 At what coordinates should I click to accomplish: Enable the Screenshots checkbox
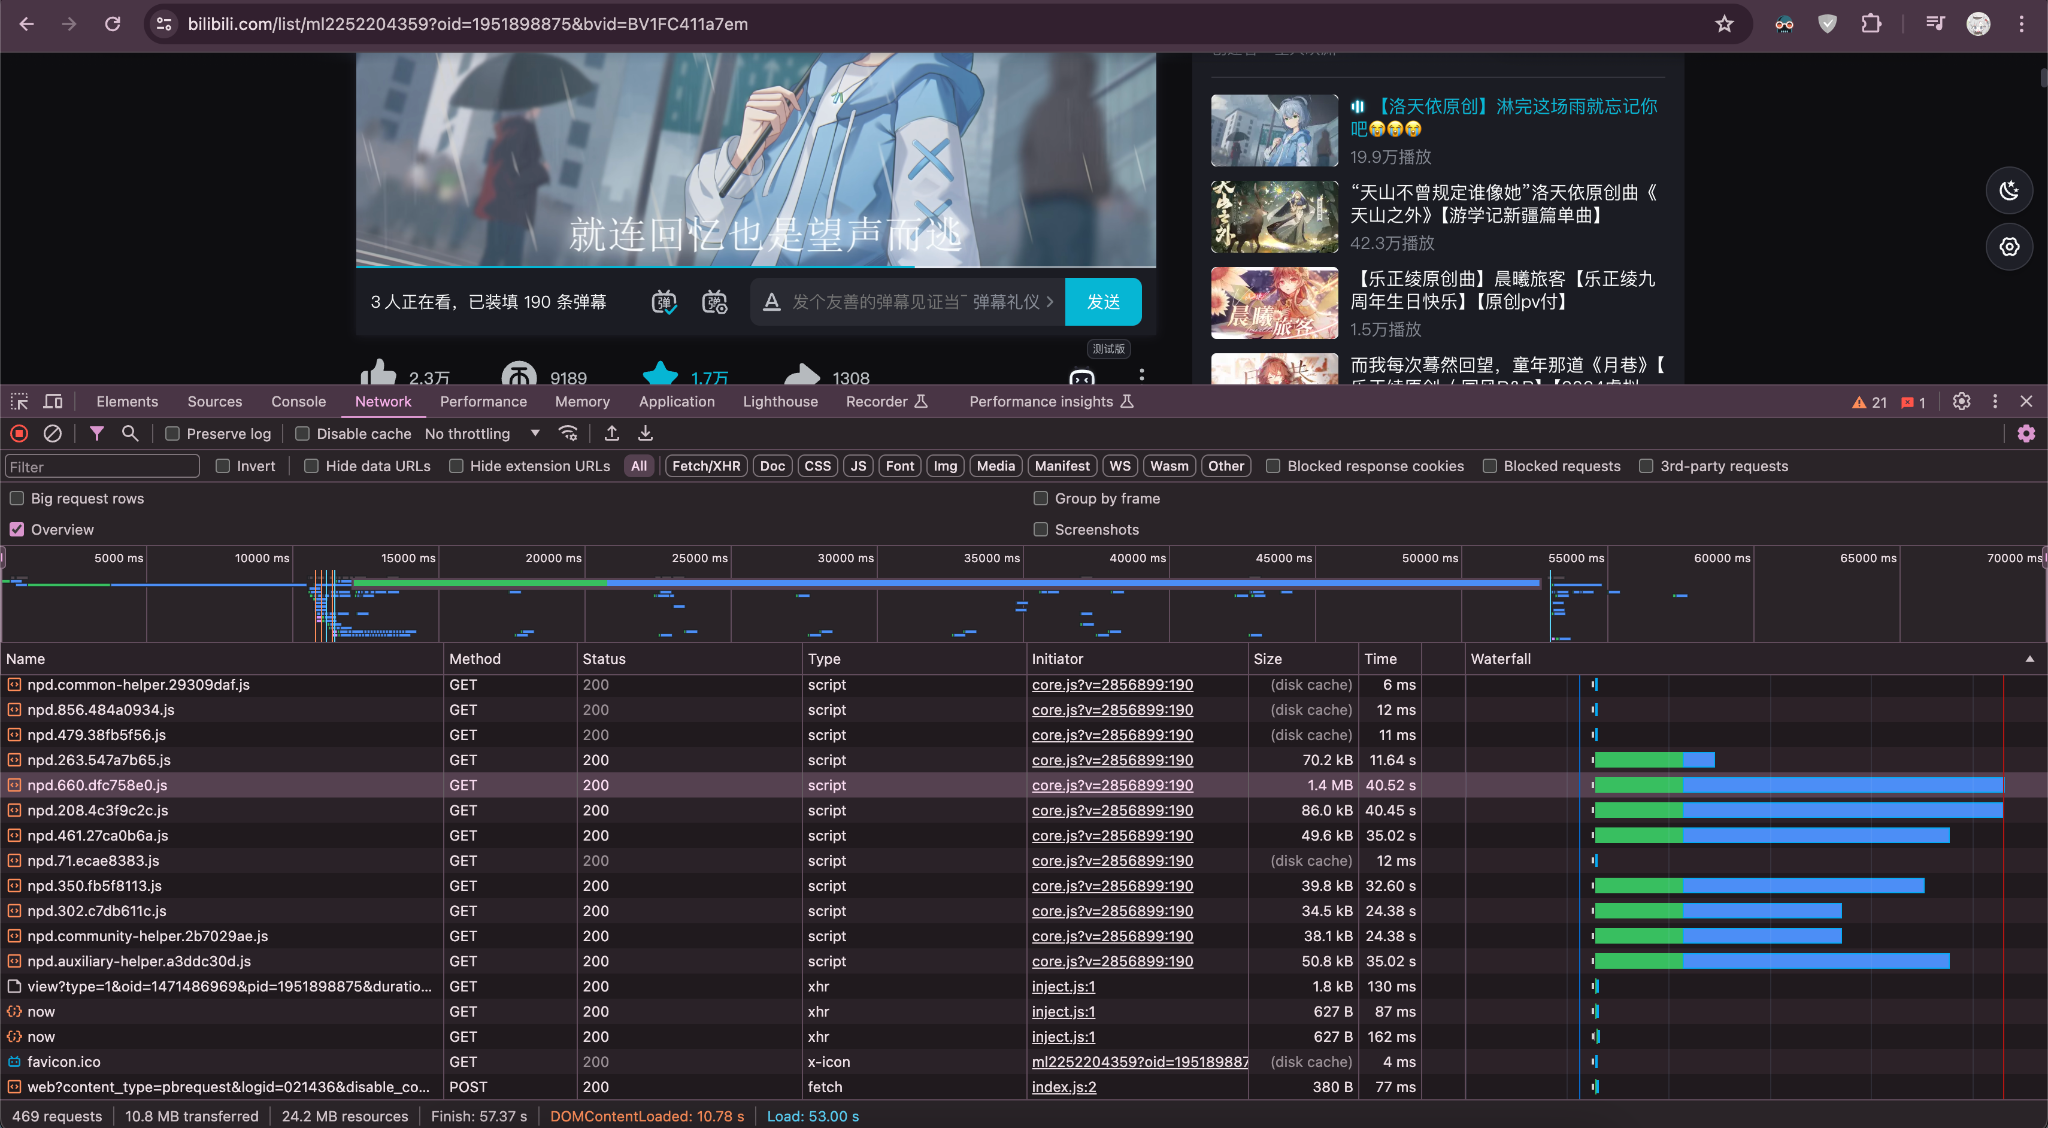point(1041,529)
